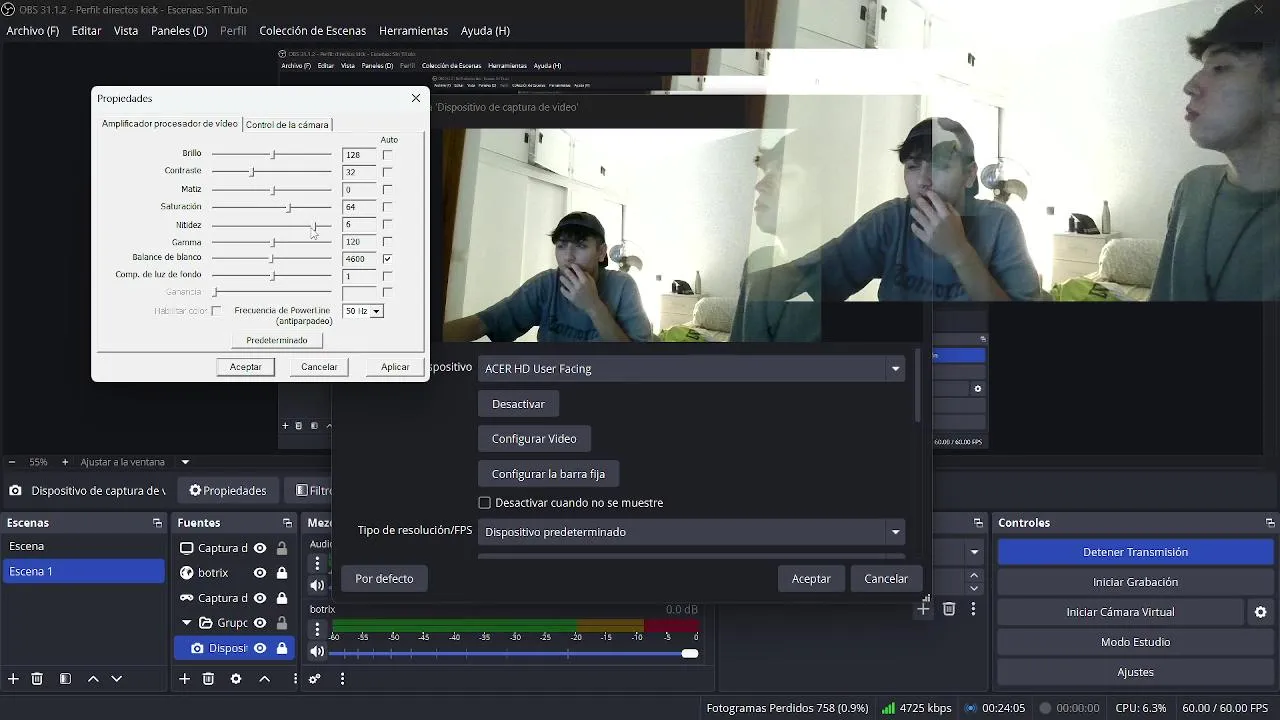Viewport: 1280px width, 720px height.
Task: Enable Auto for Comp. de luz de fondo
Action: [387, 276]
